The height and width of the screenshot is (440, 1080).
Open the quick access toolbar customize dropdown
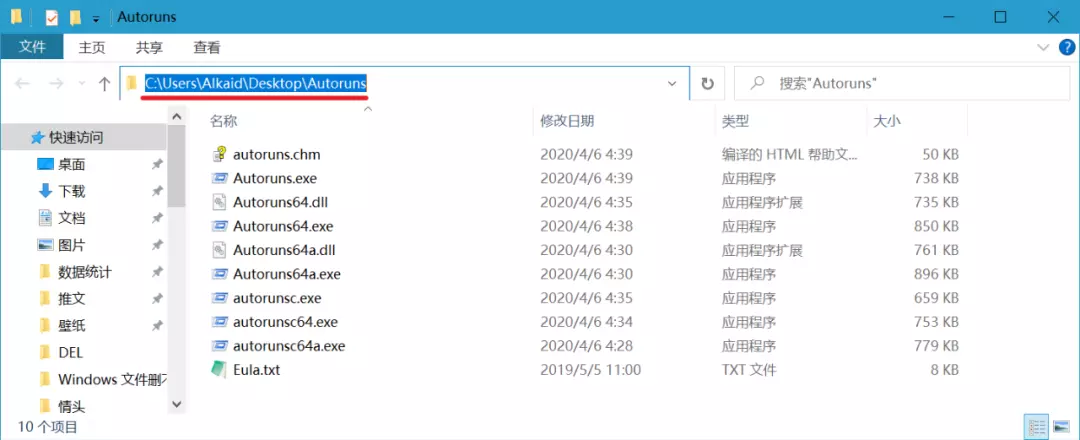pos(96,18)
